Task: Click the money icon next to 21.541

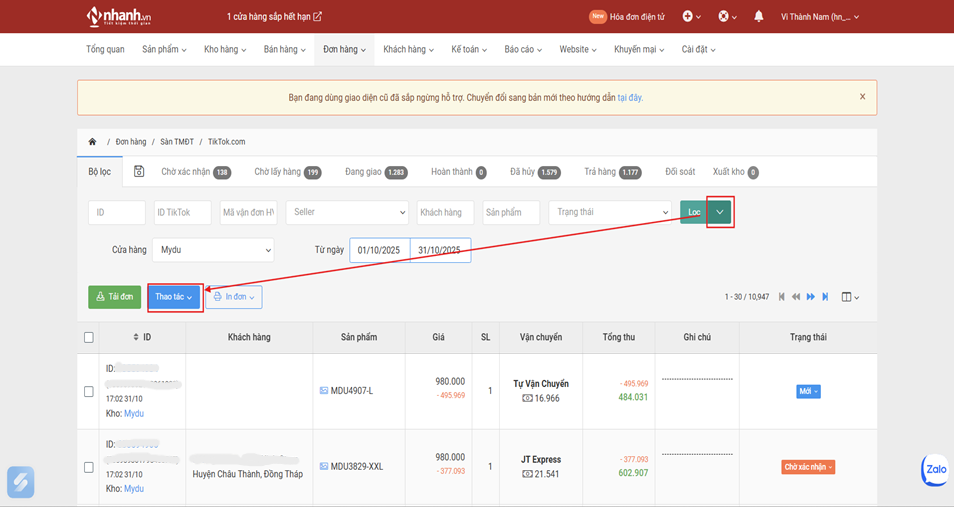Action: click(x=527, y=474)
